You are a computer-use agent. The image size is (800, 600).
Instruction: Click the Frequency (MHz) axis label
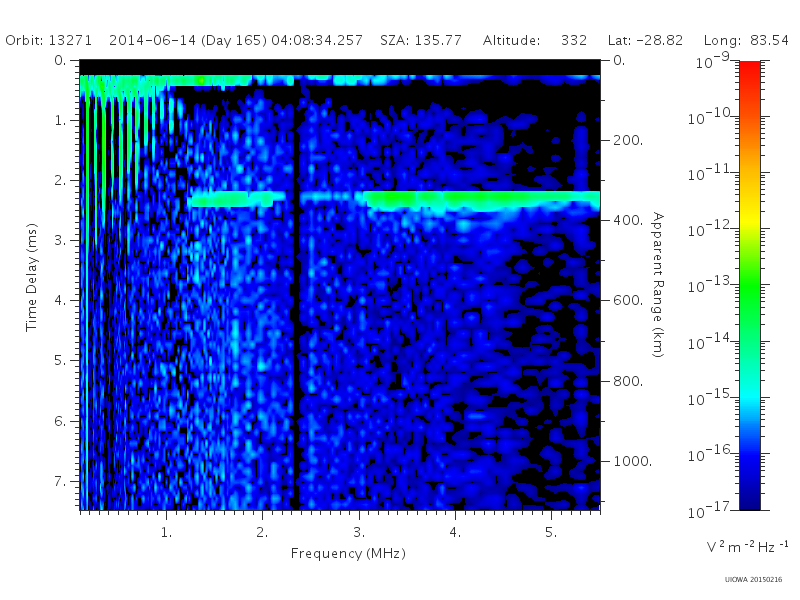pos(348,554)
